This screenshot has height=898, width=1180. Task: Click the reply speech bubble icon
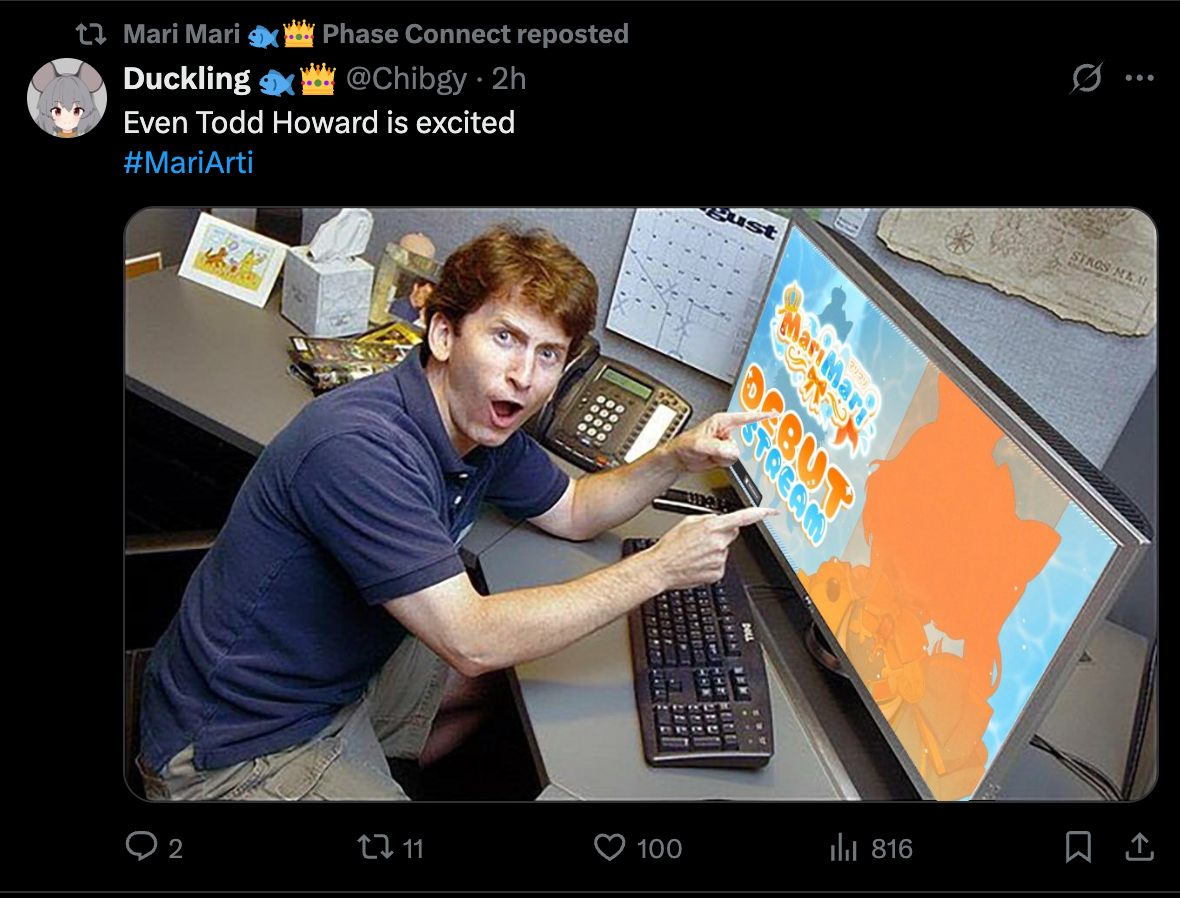[141, 846]
